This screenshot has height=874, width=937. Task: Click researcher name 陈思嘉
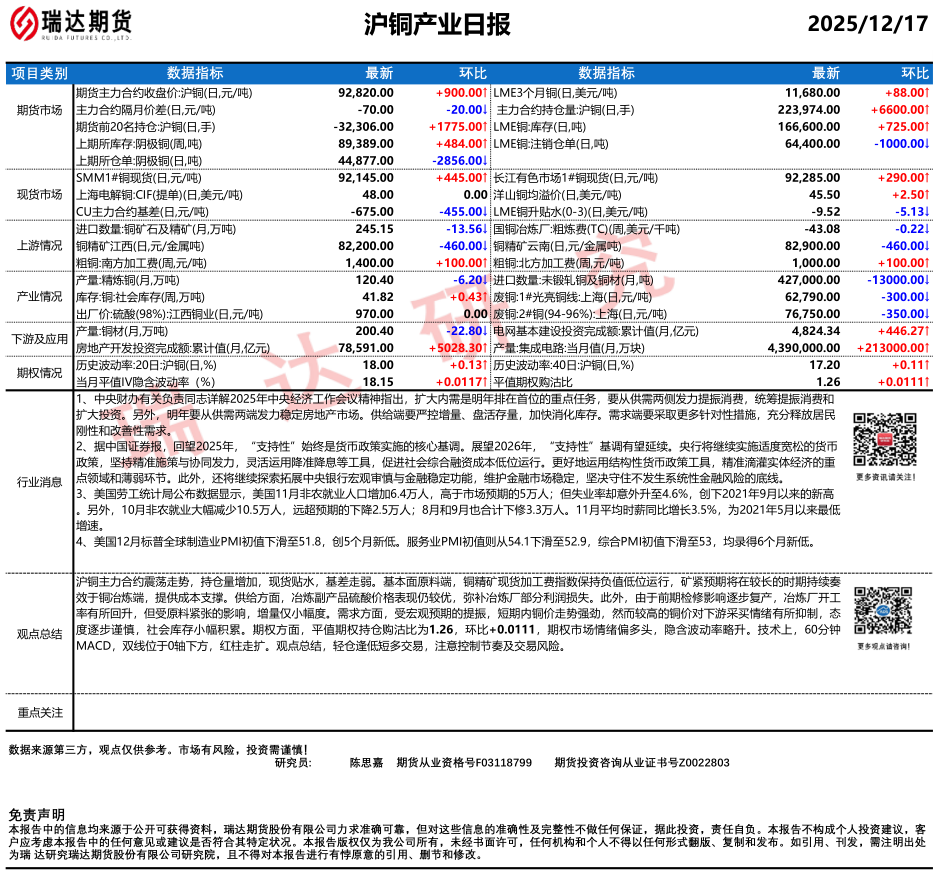pyautogui.click(x=366, y=762)
